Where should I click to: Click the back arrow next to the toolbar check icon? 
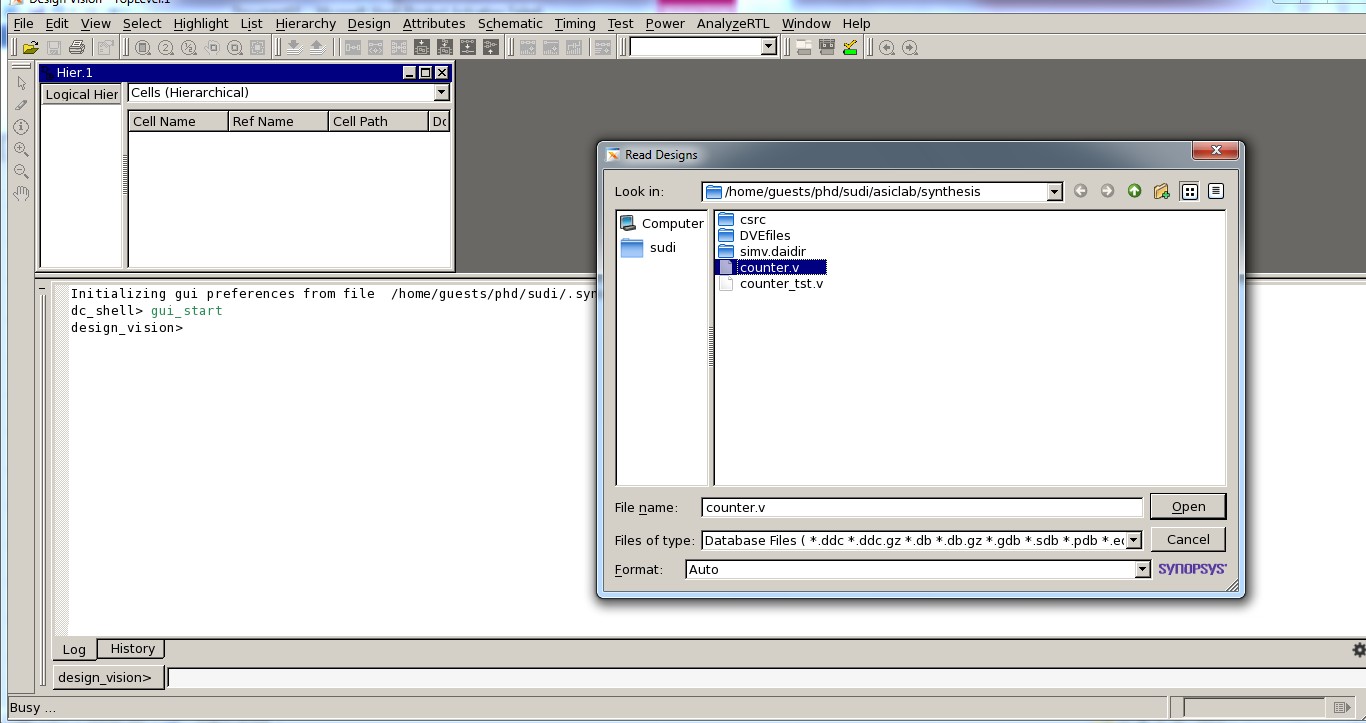coord(887,47)
